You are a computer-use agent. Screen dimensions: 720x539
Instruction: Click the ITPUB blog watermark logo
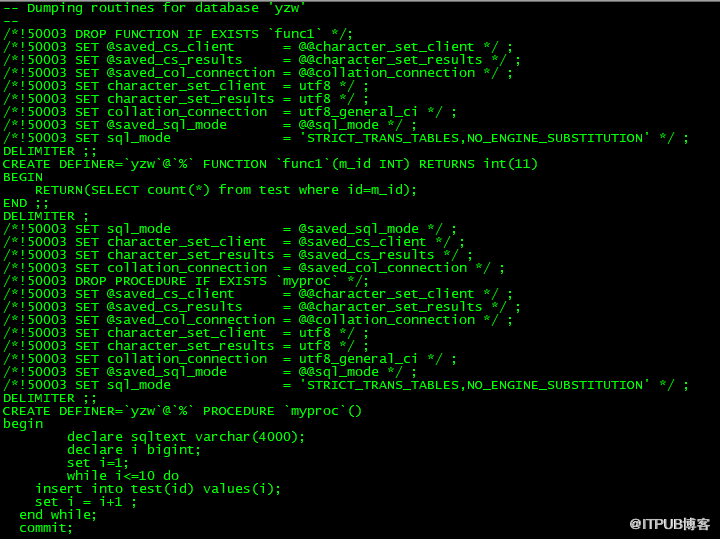tap(668, 522)
